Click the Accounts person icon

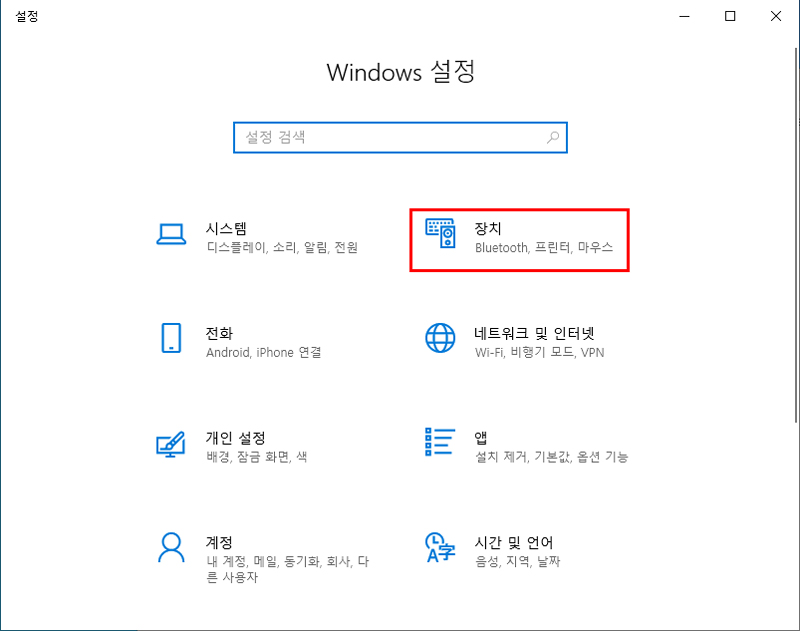pos(171,547)
